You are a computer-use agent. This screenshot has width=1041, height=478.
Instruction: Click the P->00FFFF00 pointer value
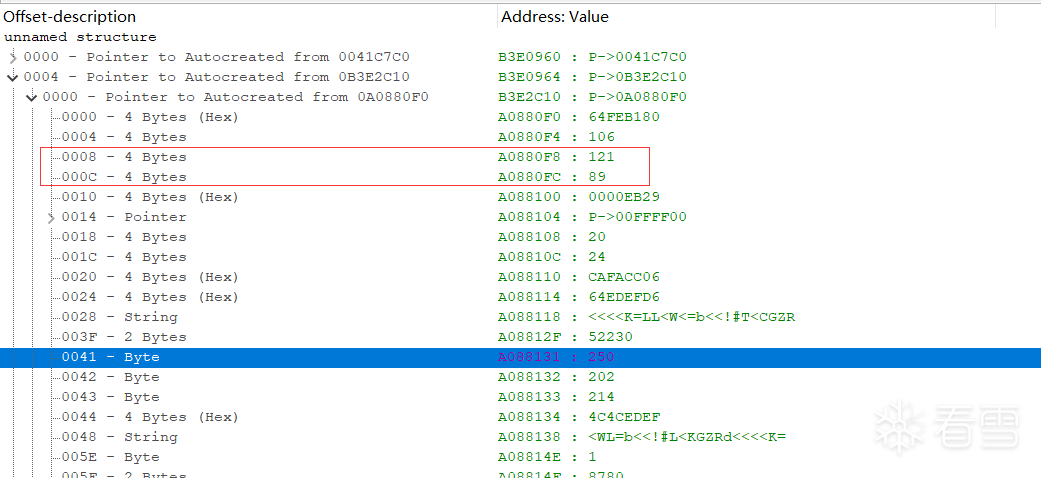[x=637, y=217]
